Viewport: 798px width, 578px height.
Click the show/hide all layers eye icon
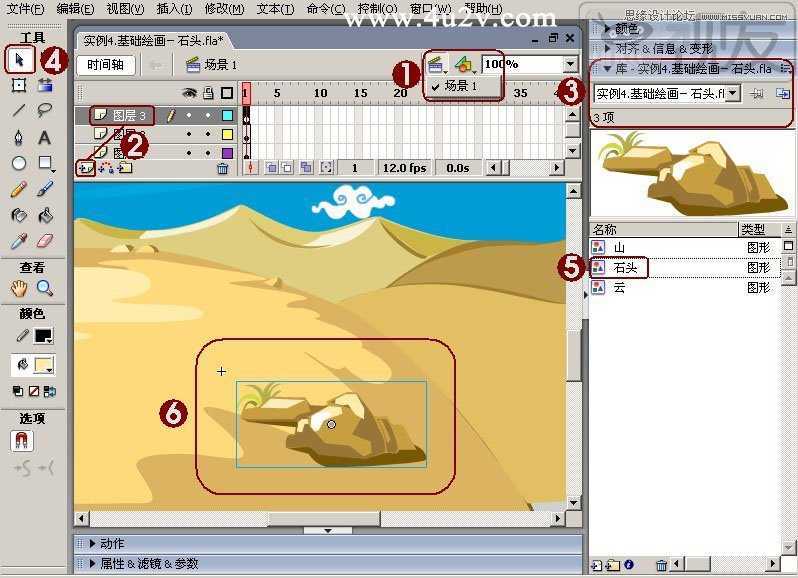click(189, 93)
